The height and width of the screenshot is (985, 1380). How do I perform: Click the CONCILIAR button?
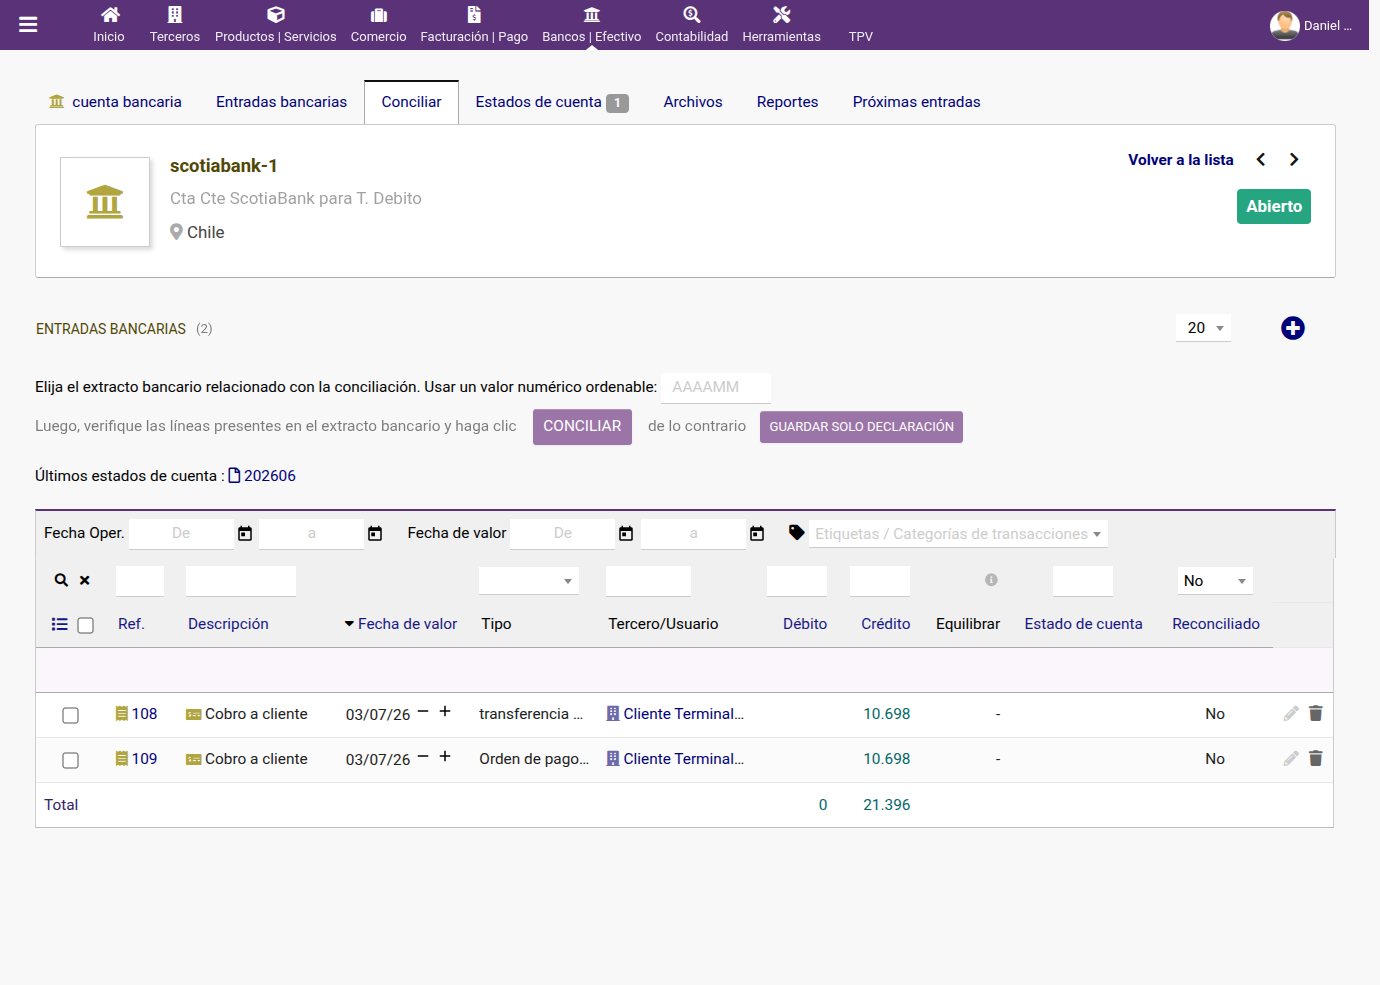coord(582,427)
